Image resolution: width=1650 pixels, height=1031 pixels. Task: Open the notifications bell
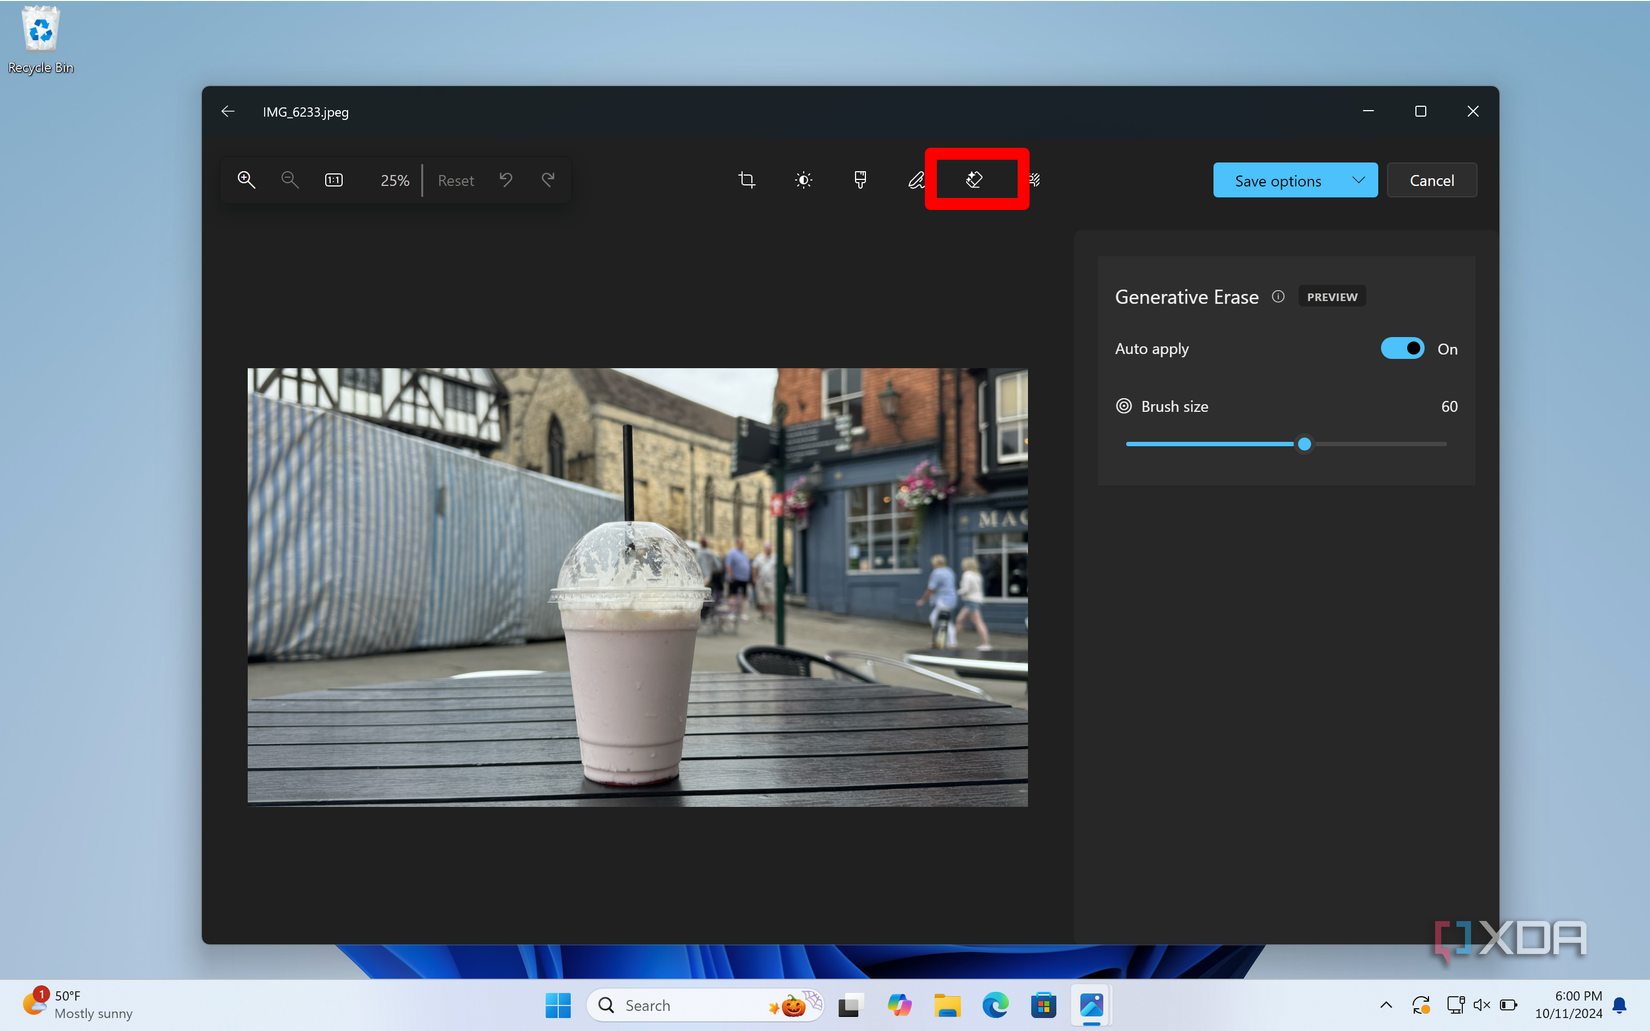coord(1619,1005)
